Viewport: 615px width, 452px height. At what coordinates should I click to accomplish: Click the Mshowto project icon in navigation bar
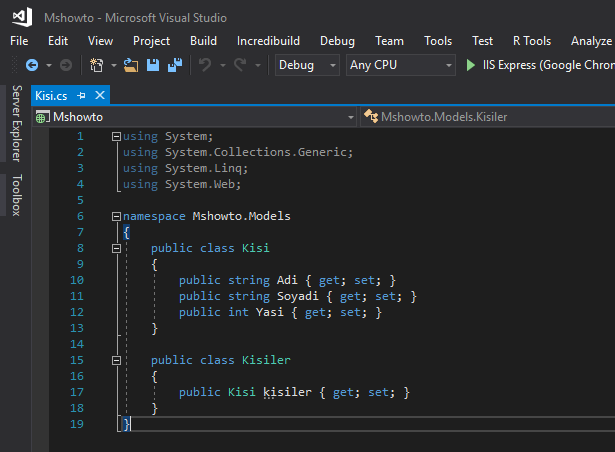pos(42,117)
